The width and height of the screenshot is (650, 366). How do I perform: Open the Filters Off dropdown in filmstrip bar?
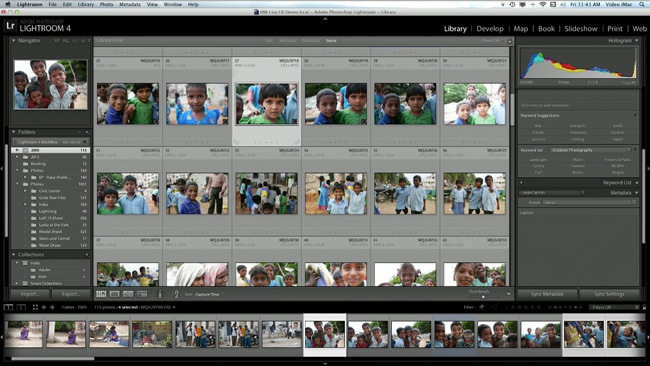click(614, 307)
